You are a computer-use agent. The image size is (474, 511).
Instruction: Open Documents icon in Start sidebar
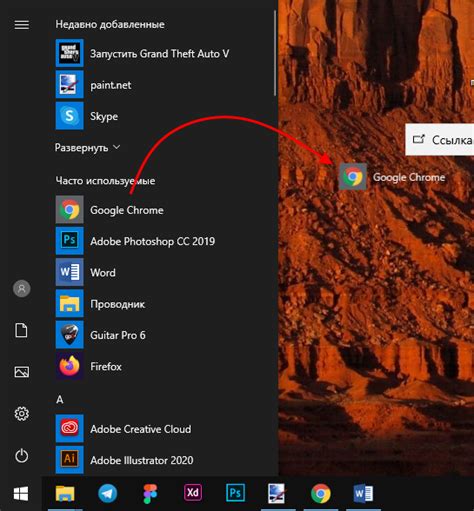point(21,330)
